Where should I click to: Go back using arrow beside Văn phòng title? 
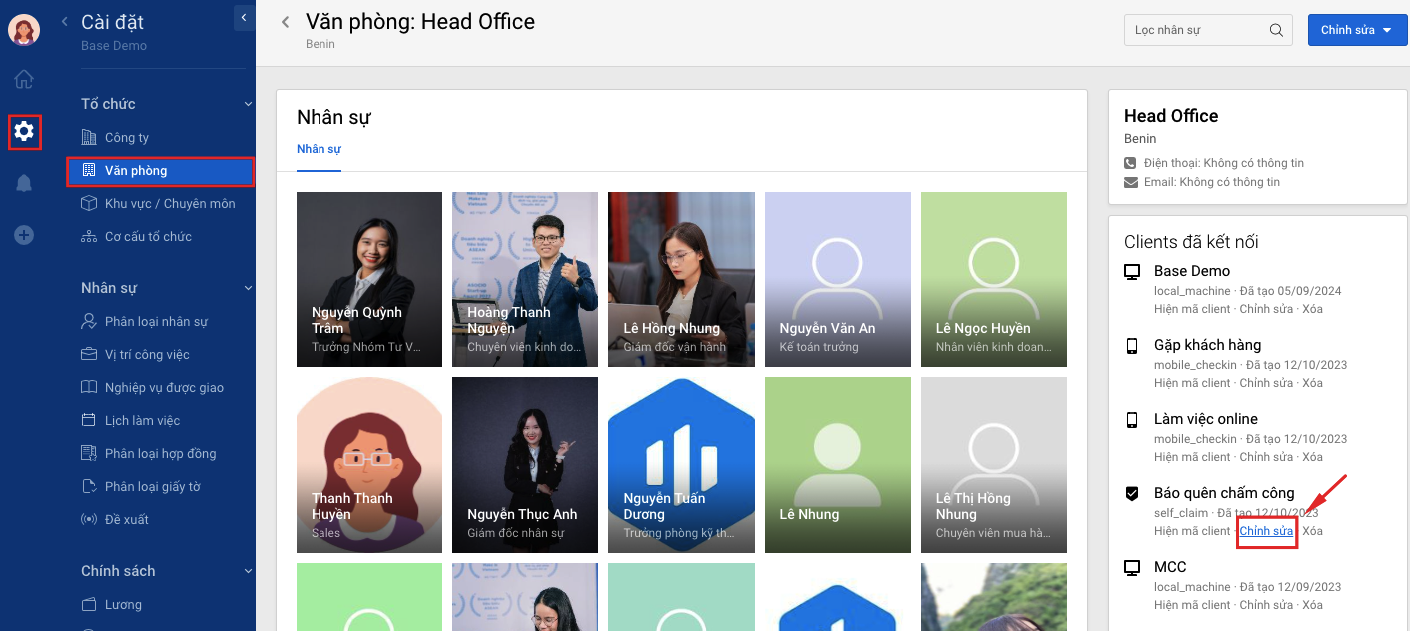point(286,22)
